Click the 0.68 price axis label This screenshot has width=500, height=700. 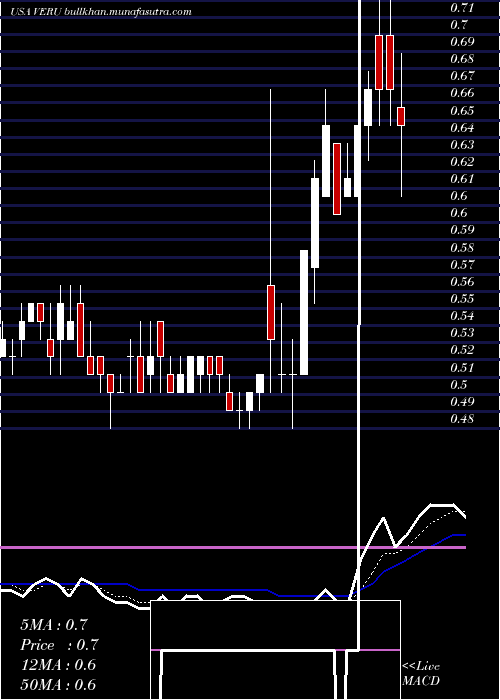[x=462, y=59]
